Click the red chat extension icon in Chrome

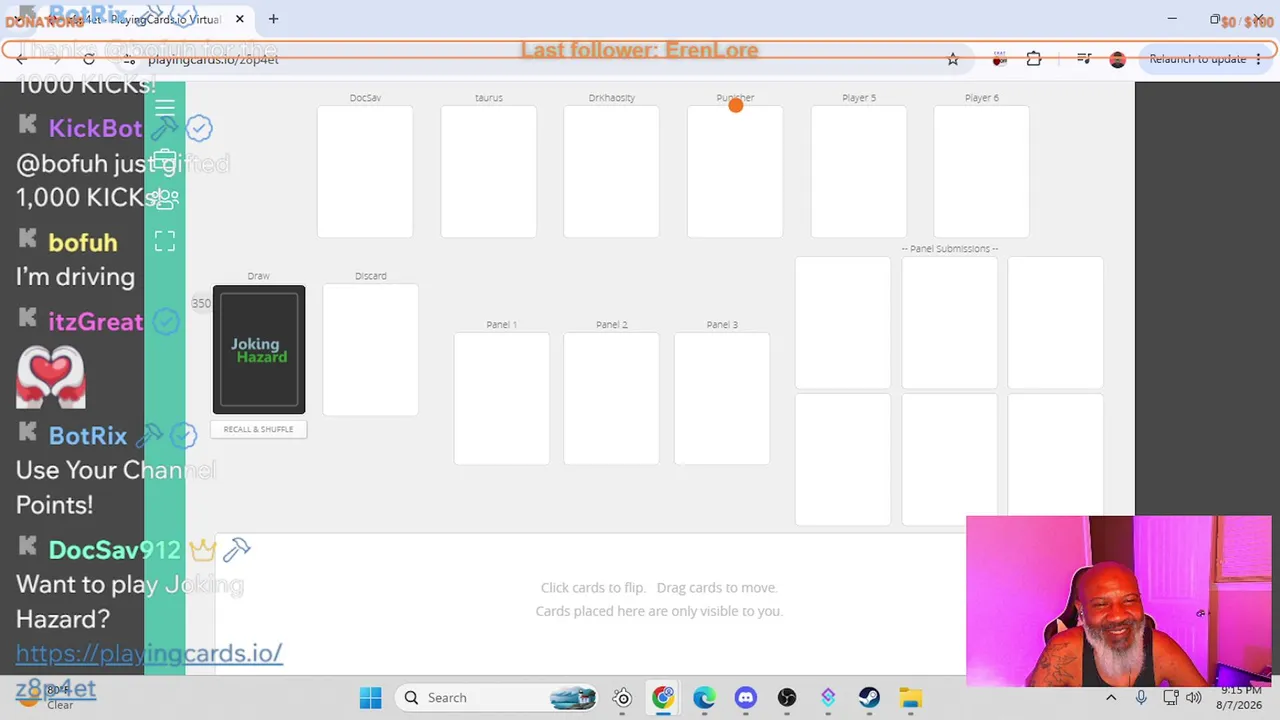pos(999,59)
